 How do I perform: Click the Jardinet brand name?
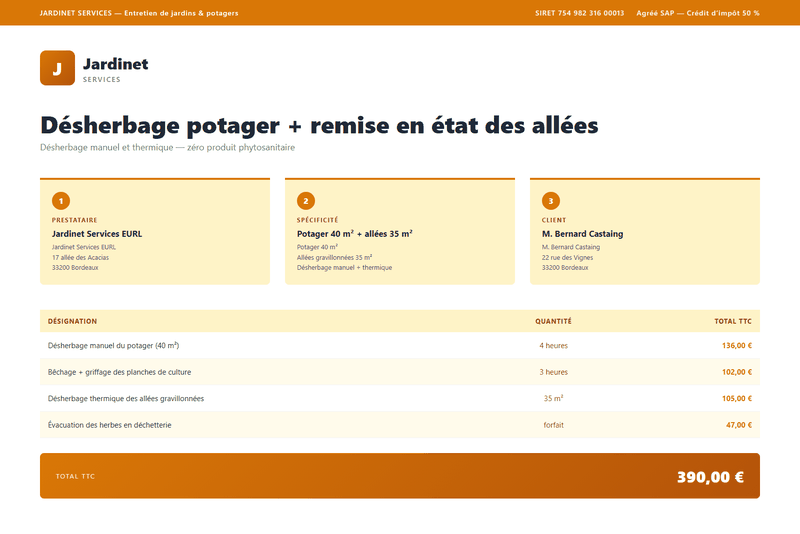pos(116,64)
